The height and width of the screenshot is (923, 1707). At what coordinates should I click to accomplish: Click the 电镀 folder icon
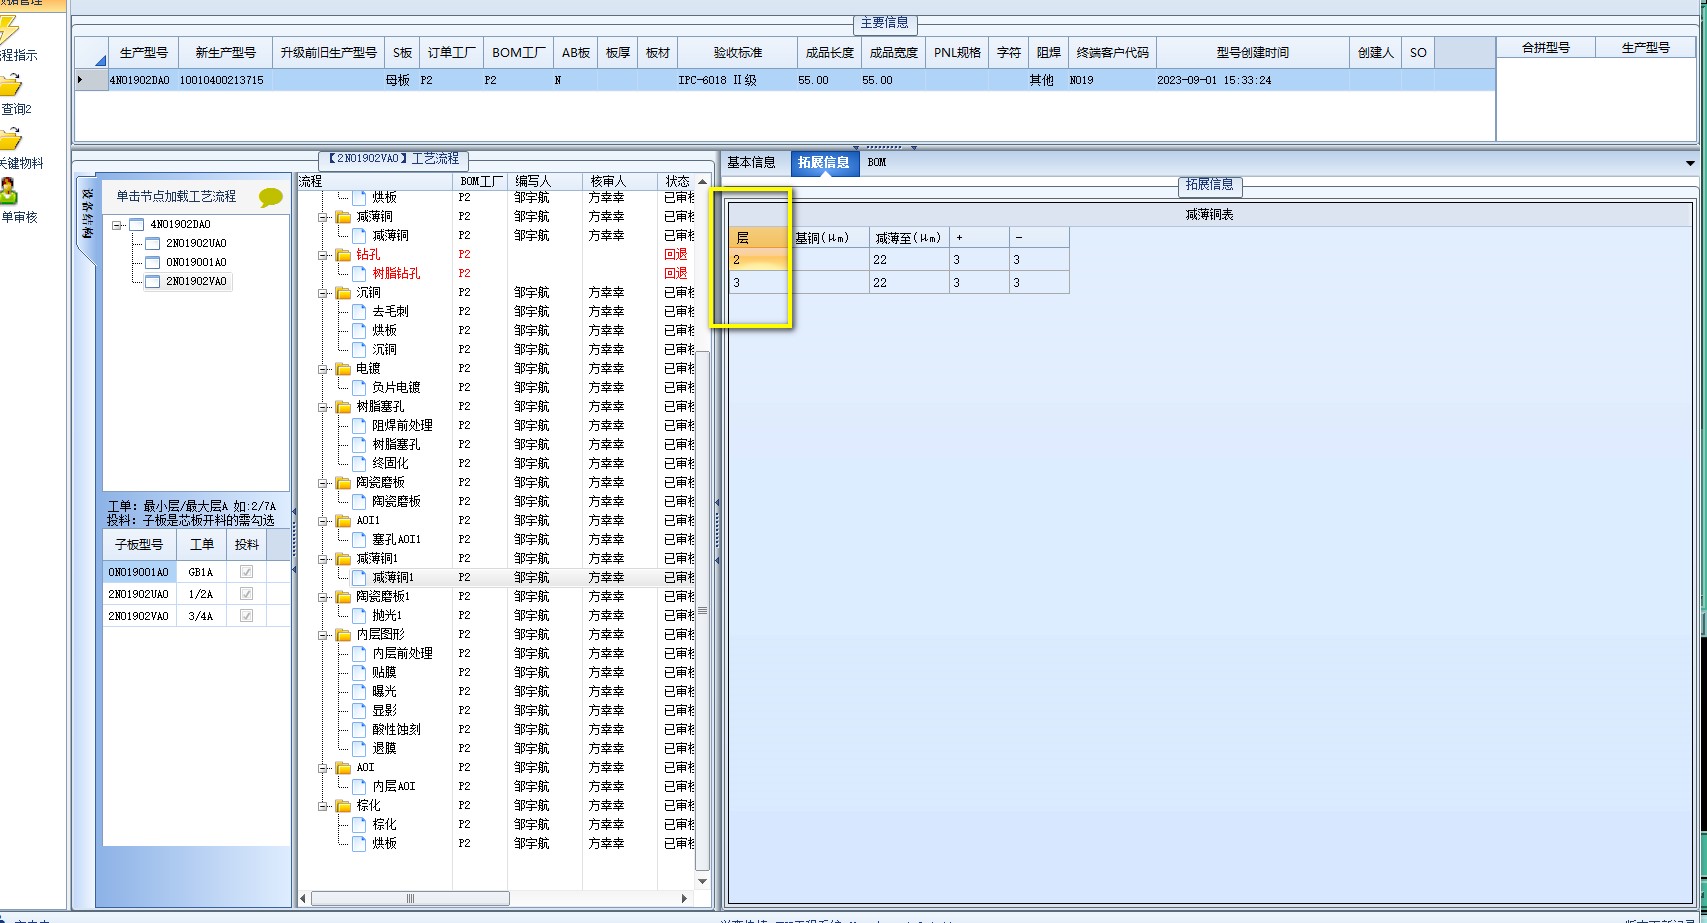tap(344, 369)
